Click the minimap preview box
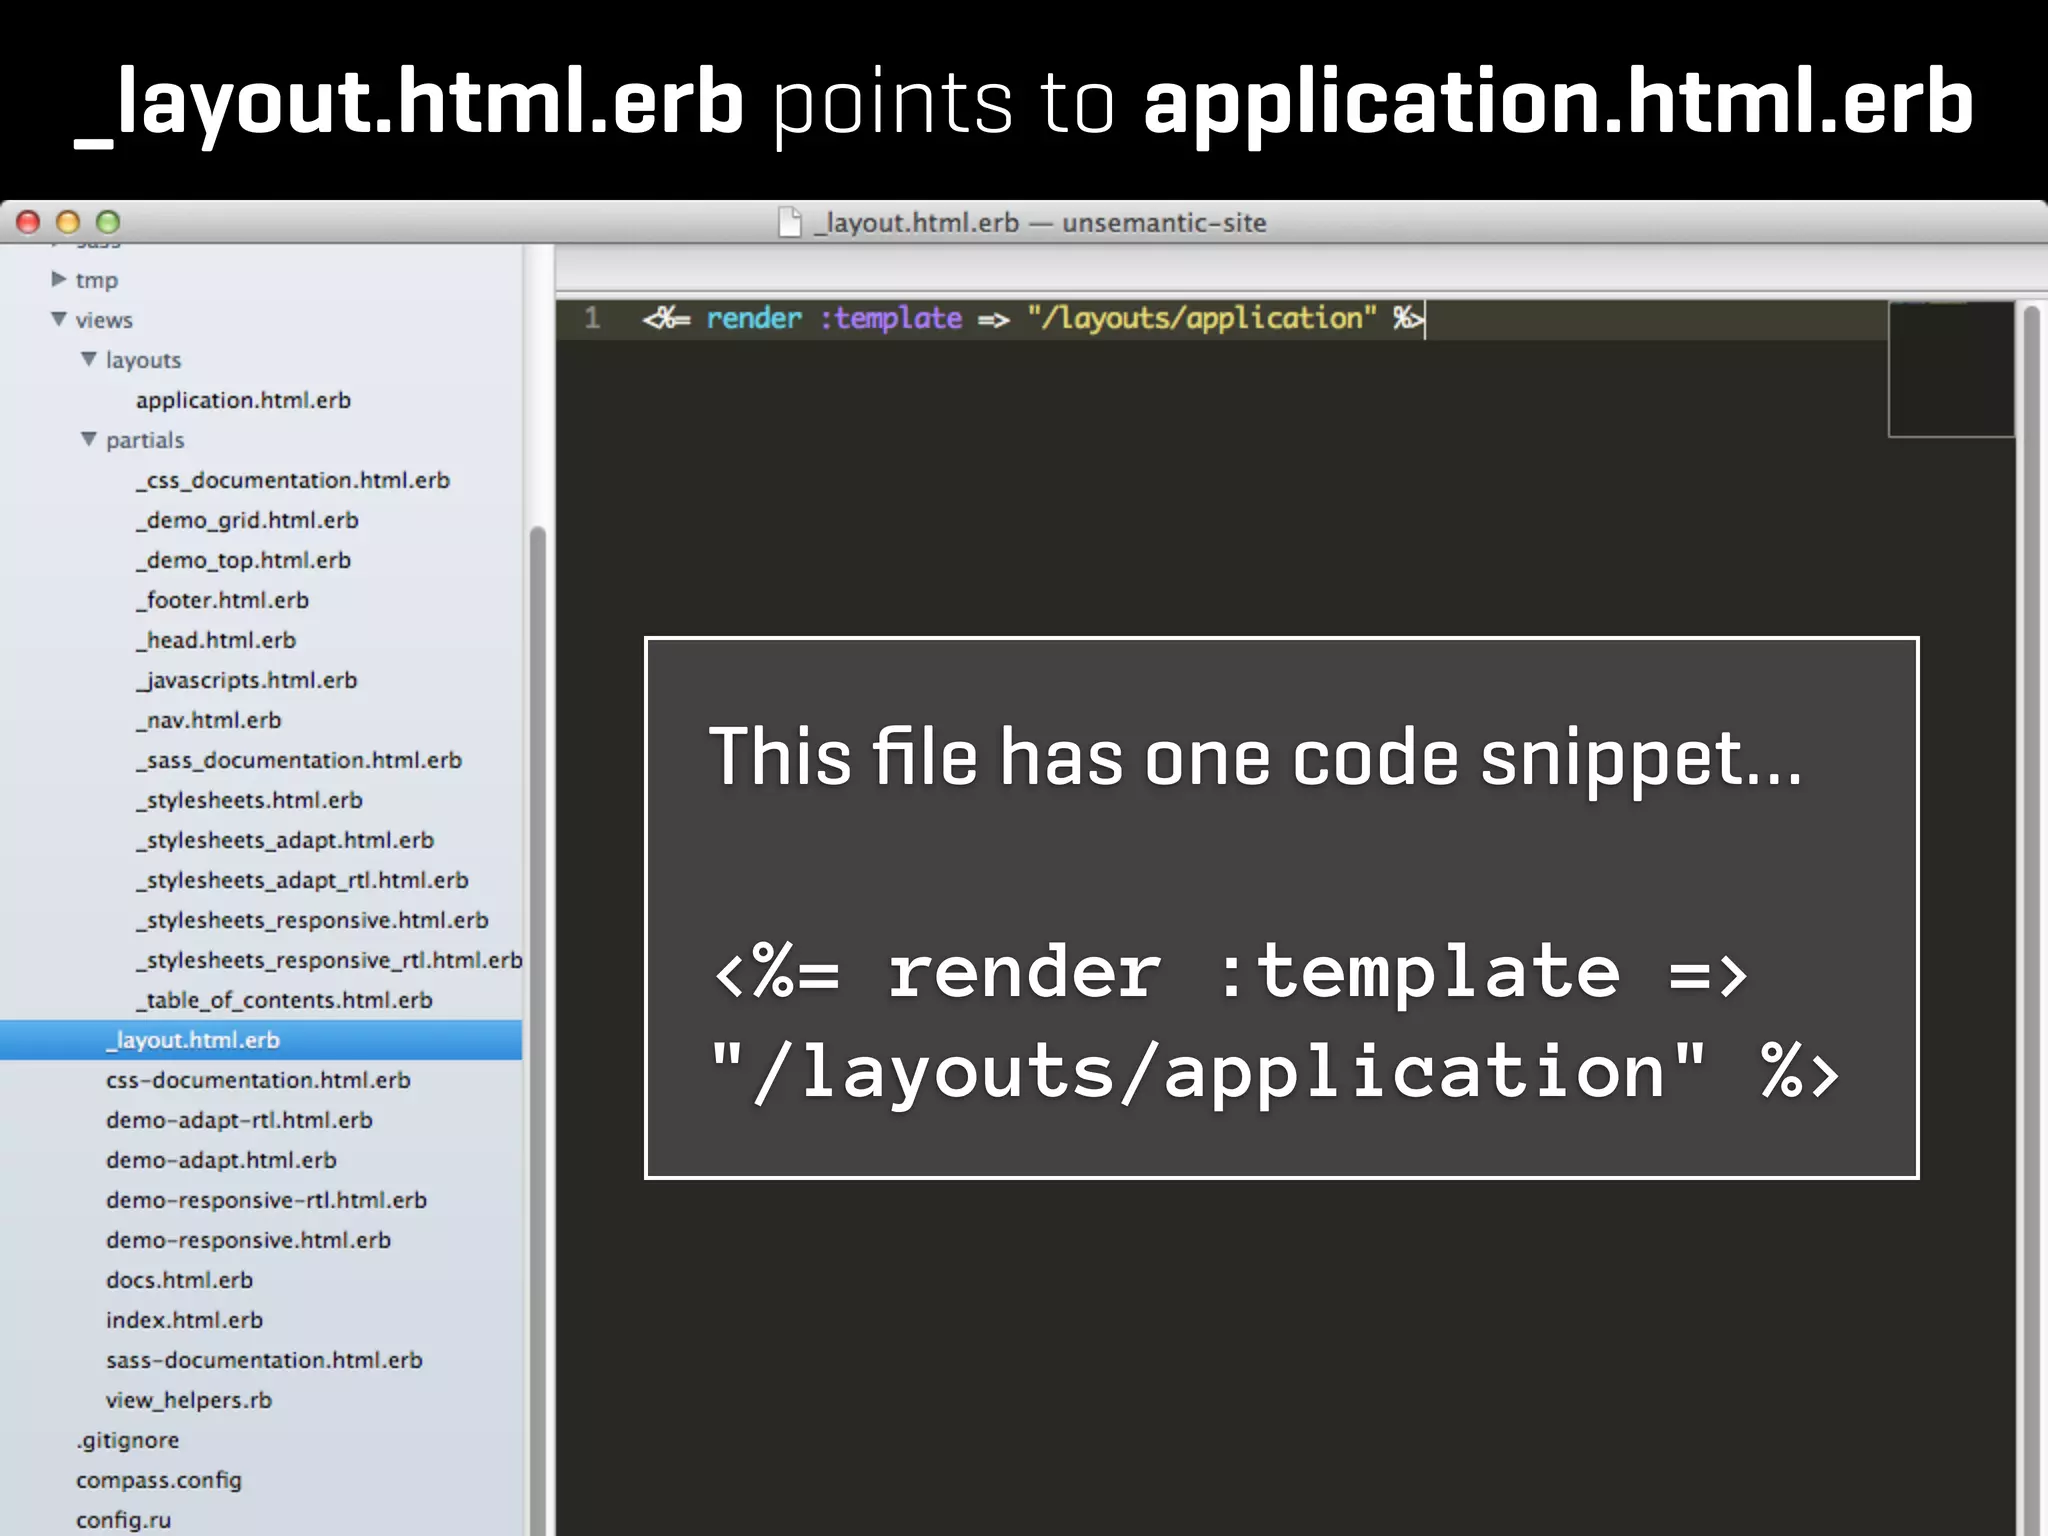The height and width of the screenshot is (1536, 2048). point(1950,370)
